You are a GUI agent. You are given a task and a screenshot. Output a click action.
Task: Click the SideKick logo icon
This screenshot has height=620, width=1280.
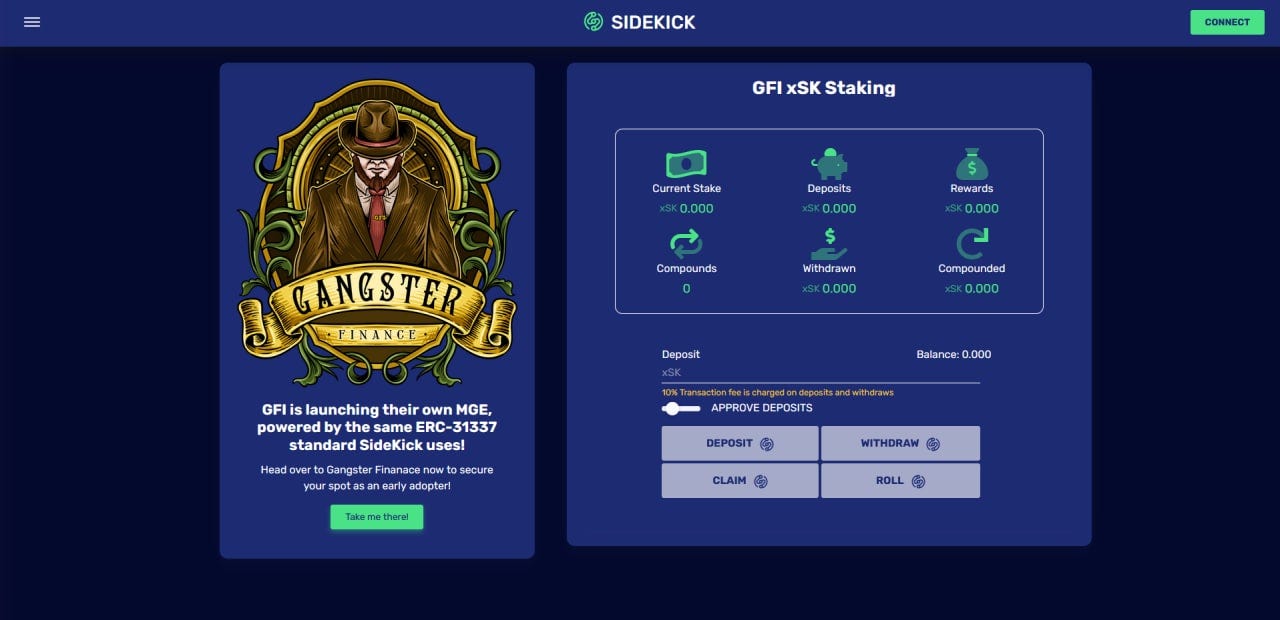tap(594, 22)
